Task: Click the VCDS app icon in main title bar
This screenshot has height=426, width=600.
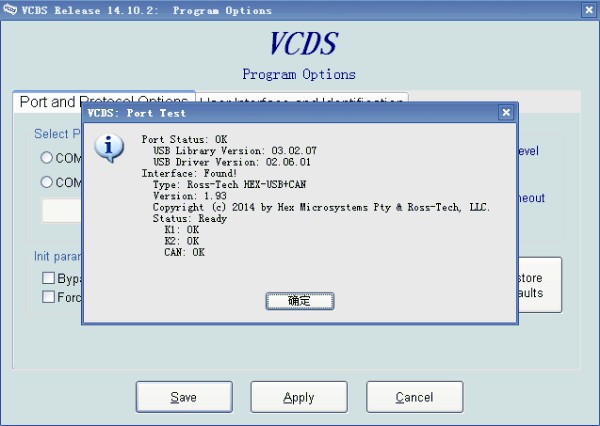Action: pos(10,10)
